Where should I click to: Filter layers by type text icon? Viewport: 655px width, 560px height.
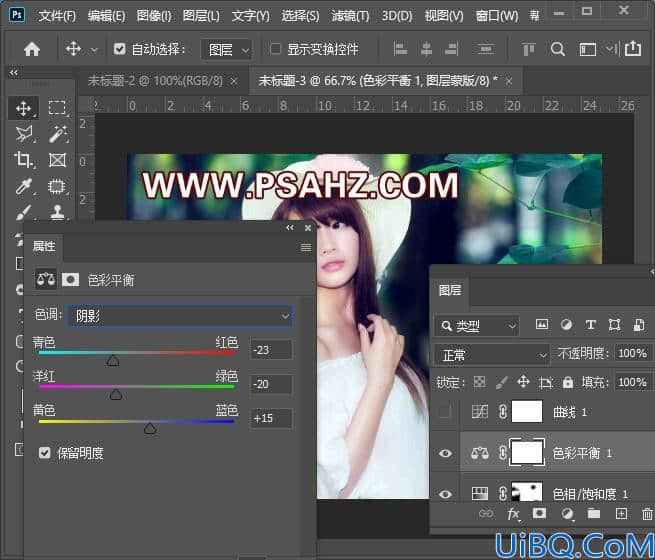pyautogui.click(x=590, y=324)
